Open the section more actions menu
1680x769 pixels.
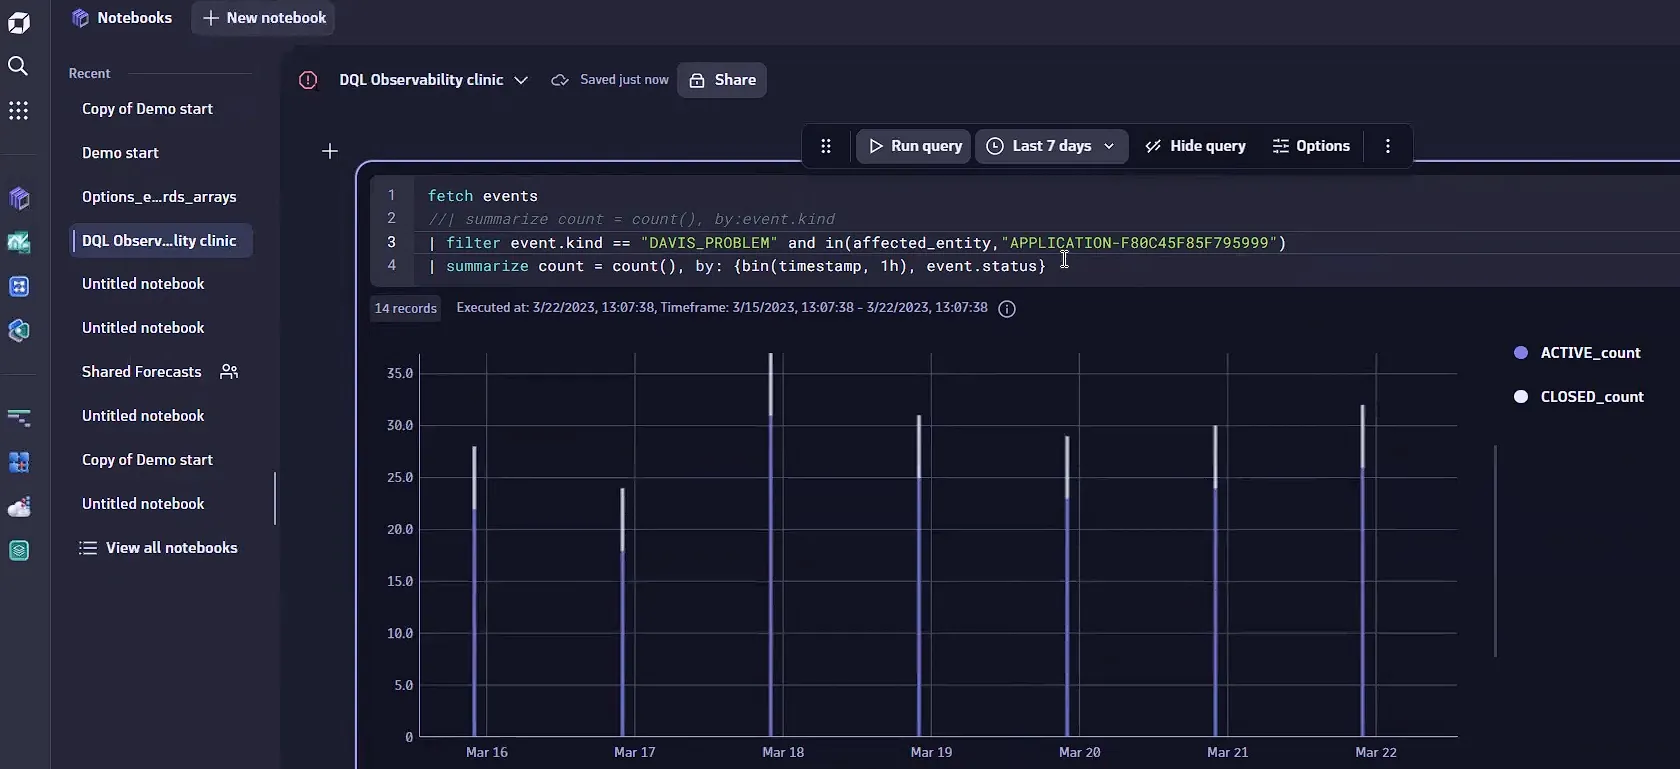pyautogui.click(x=1388, y=146)
